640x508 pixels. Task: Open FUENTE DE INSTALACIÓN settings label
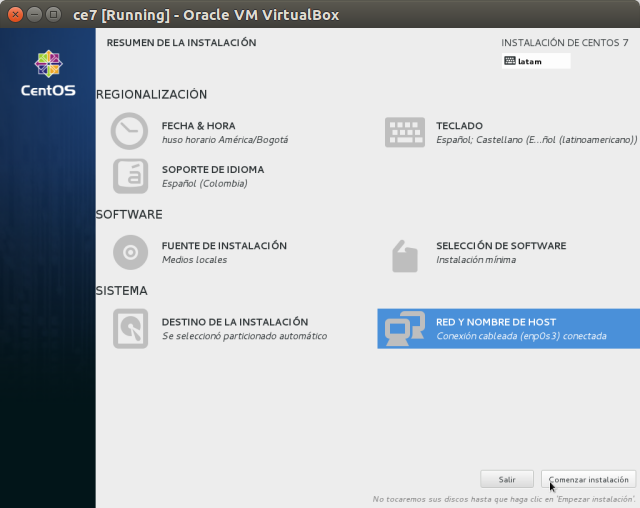tap(224, 245)
